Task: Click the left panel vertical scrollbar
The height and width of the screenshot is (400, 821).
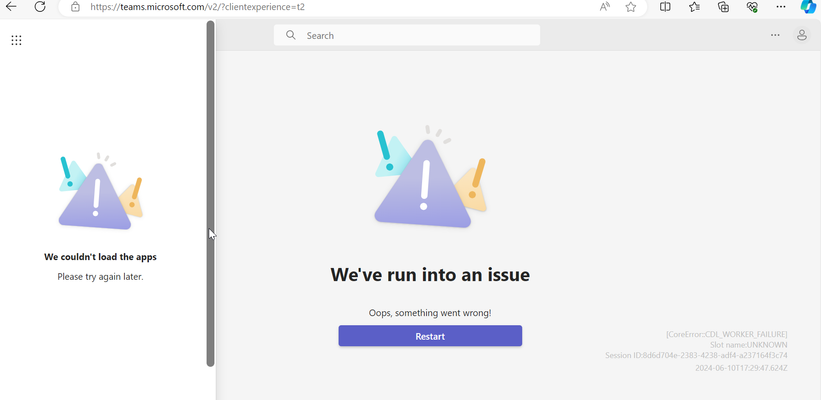Action: pyautogui.click(x=210, y=194)
